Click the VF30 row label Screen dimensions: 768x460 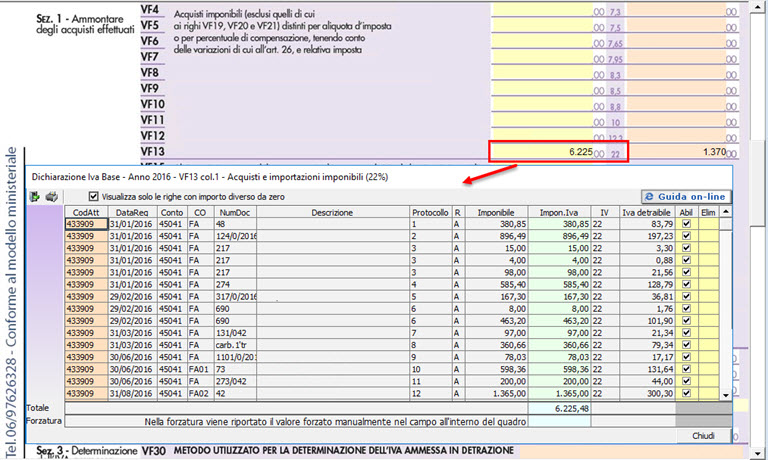[153, 451]
